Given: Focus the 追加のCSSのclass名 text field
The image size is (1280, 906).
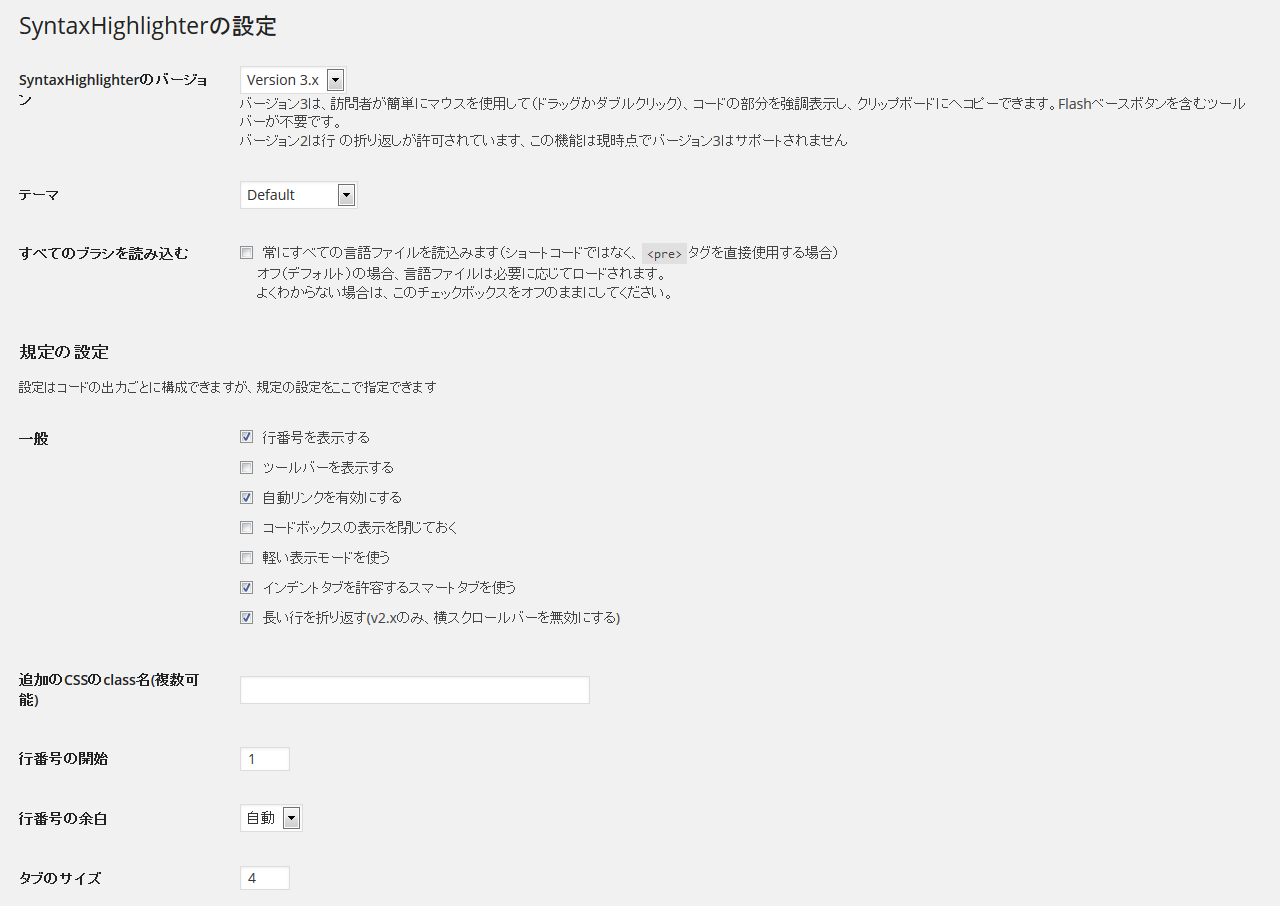Looking at the screenshot, I should pos(415,690).
